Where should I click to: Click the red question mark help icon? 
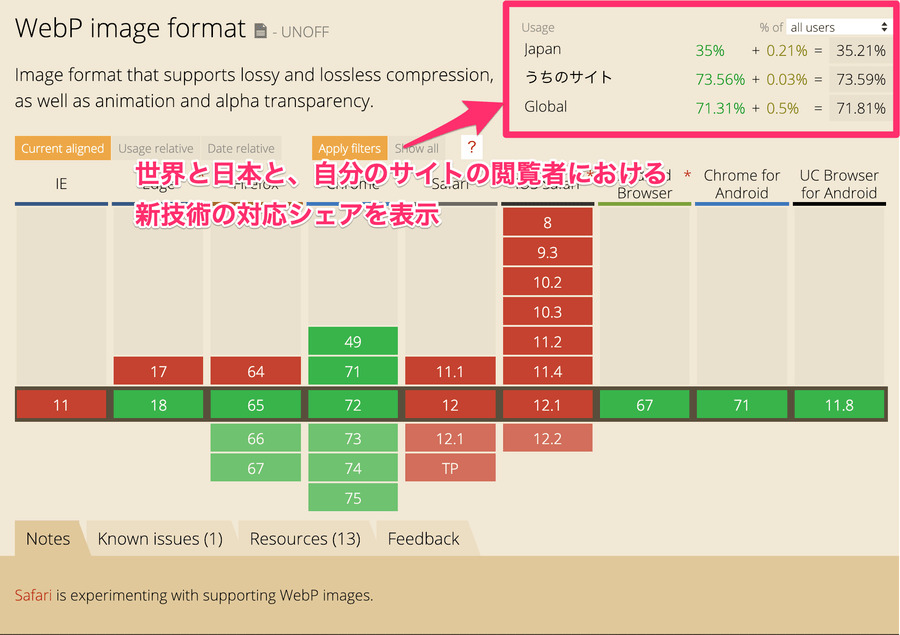click(x=471, y=147)
